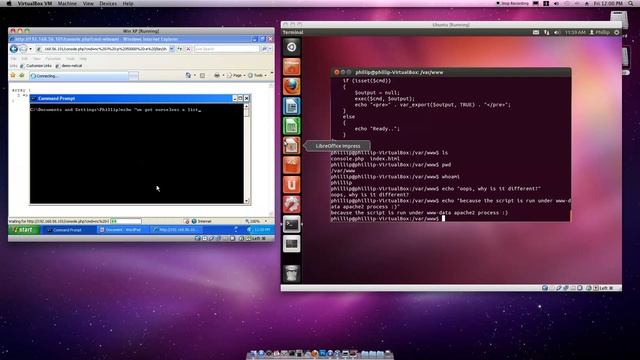This screenshot has width=640, height=360.
Task: Open the Machine menu
Action: 67,3
